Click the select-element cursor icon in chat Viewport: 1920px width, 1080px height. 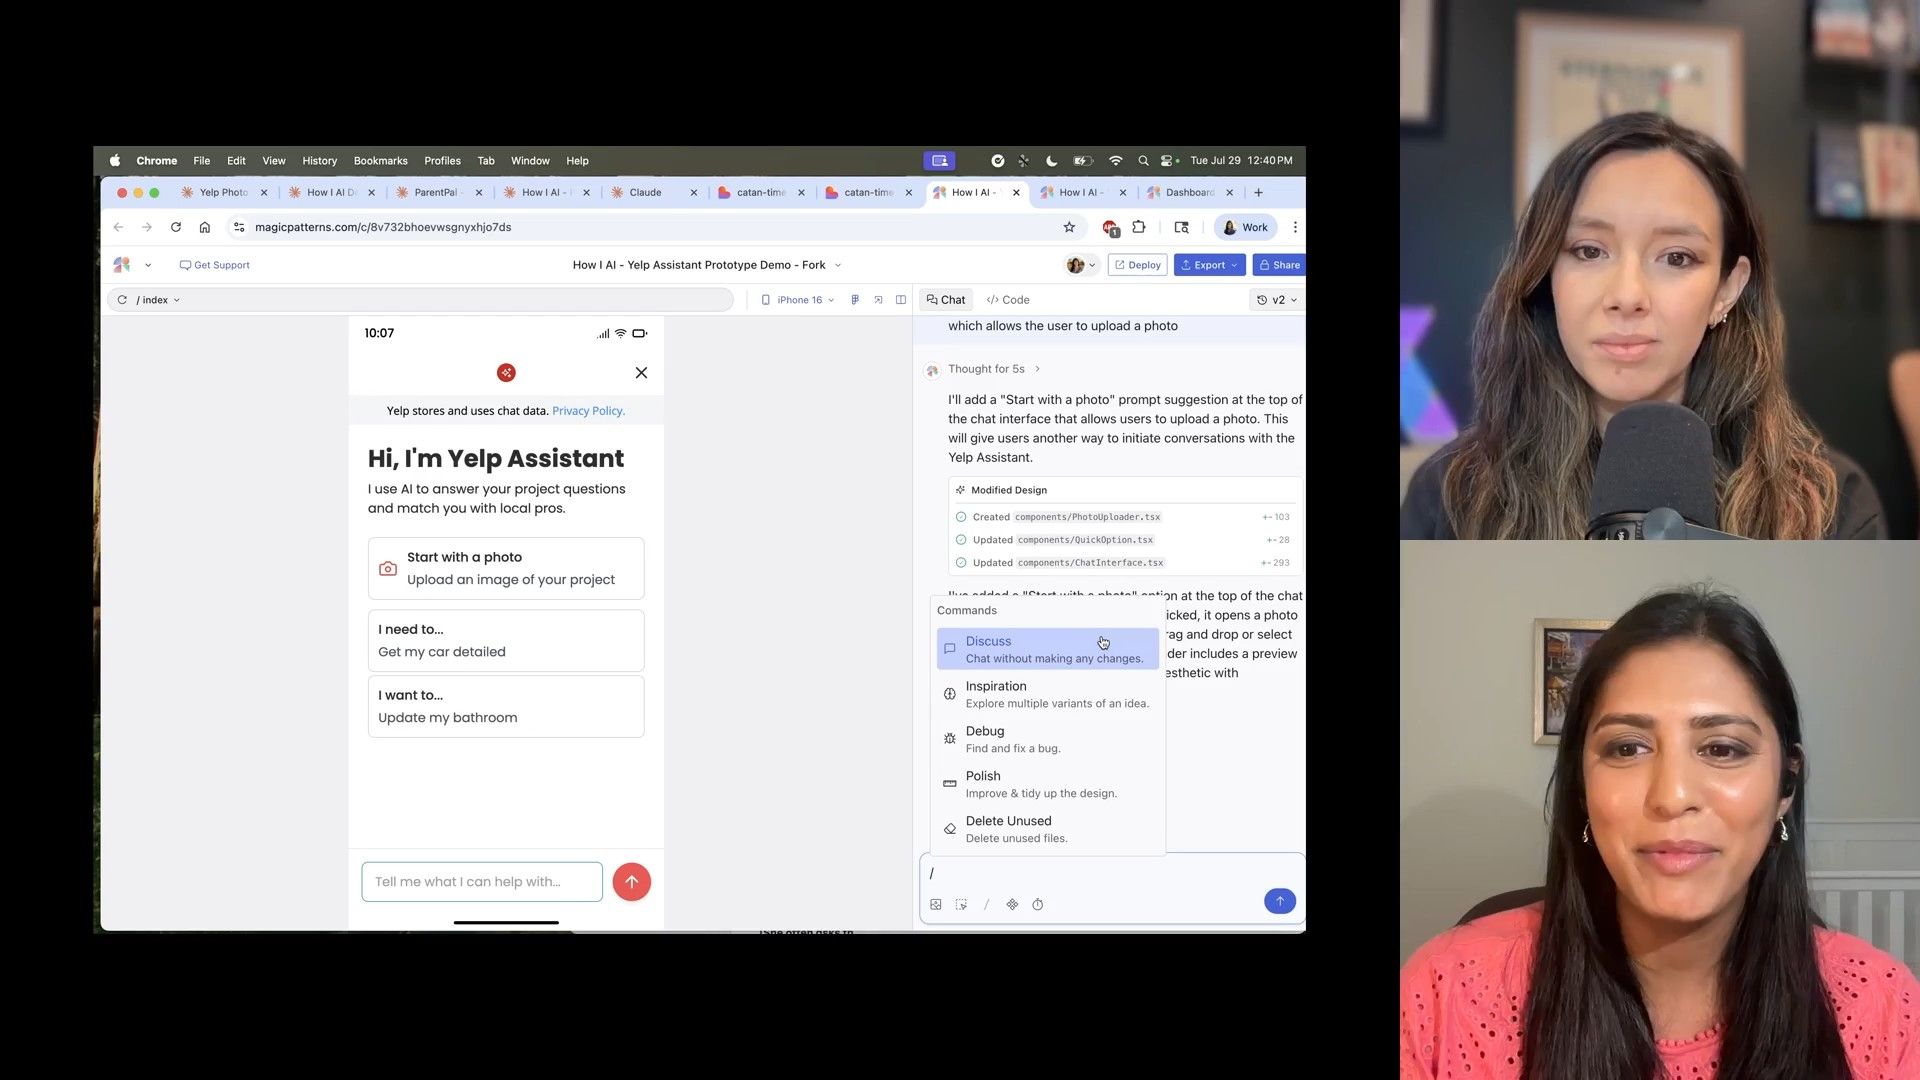tap(961, 904)
